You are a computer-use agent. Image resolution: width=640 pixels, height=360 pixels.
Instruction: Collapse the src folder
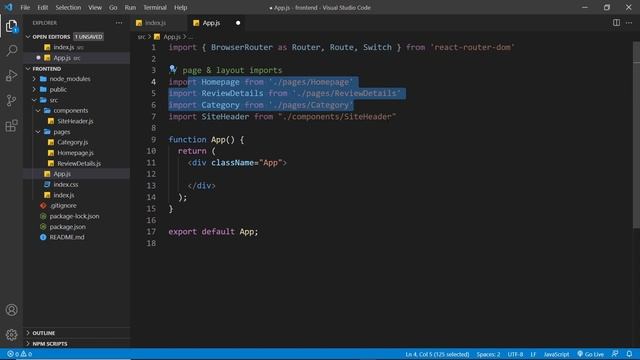click(77, 100)
